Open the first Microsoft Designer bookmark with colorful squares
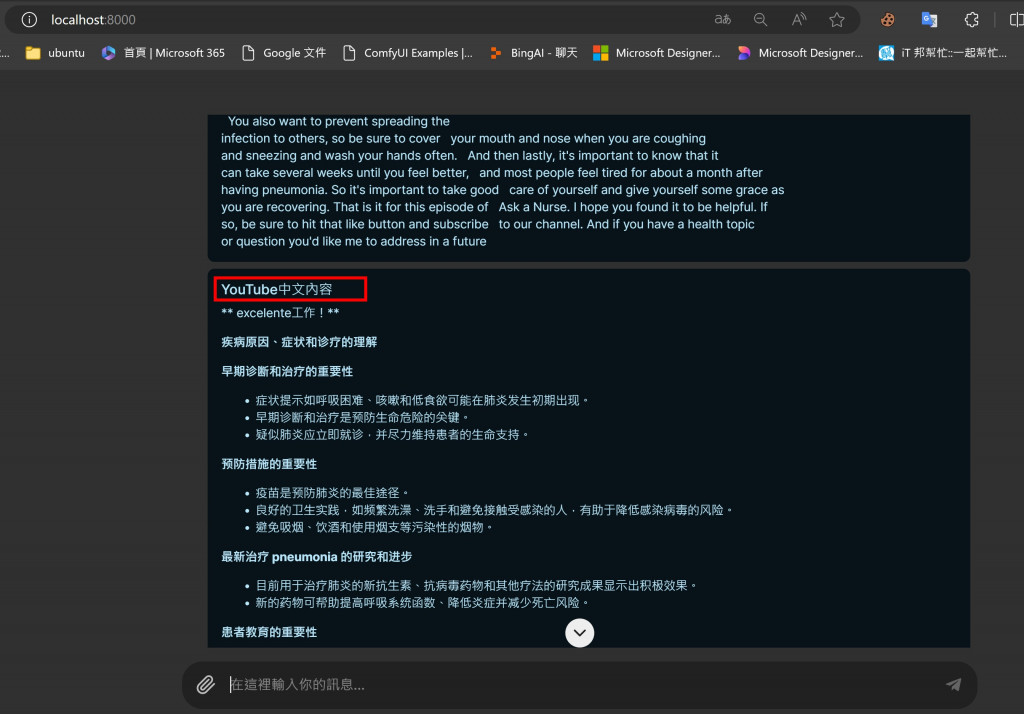This screenshot has height=714, width=1024. click(x=656, y=53)
